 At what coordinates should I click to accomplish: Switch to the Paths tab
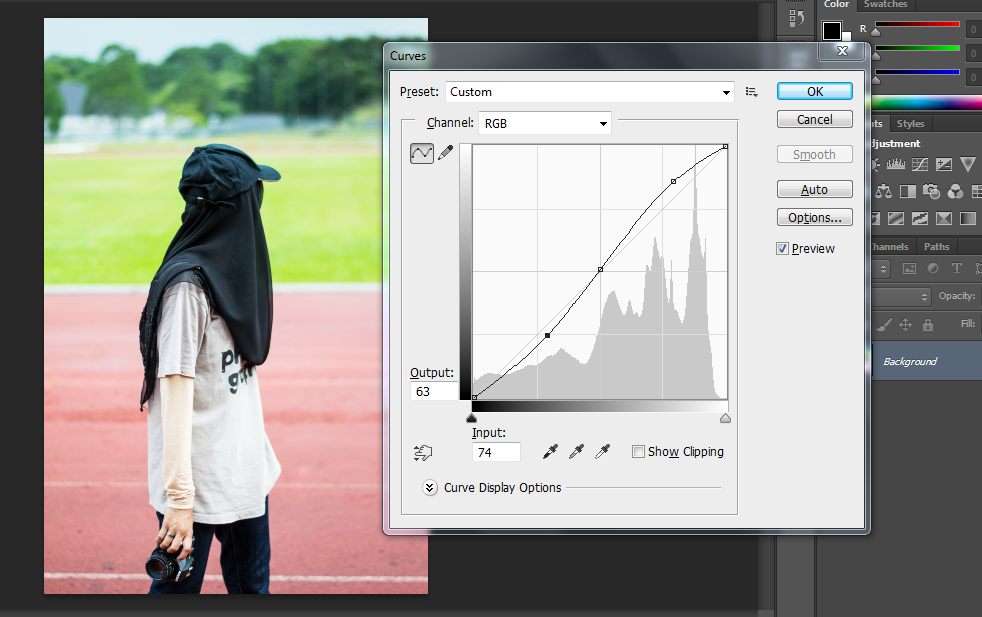pyautogui.click(x=936, y=247)
